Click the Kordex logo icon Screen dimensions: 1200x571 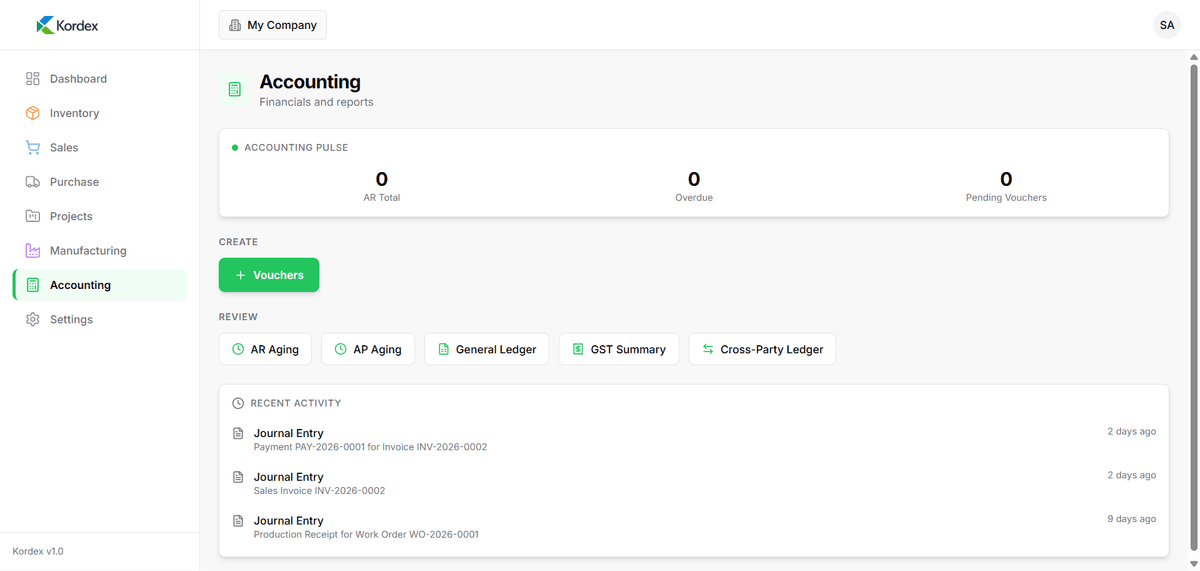[x=45, y=25]
